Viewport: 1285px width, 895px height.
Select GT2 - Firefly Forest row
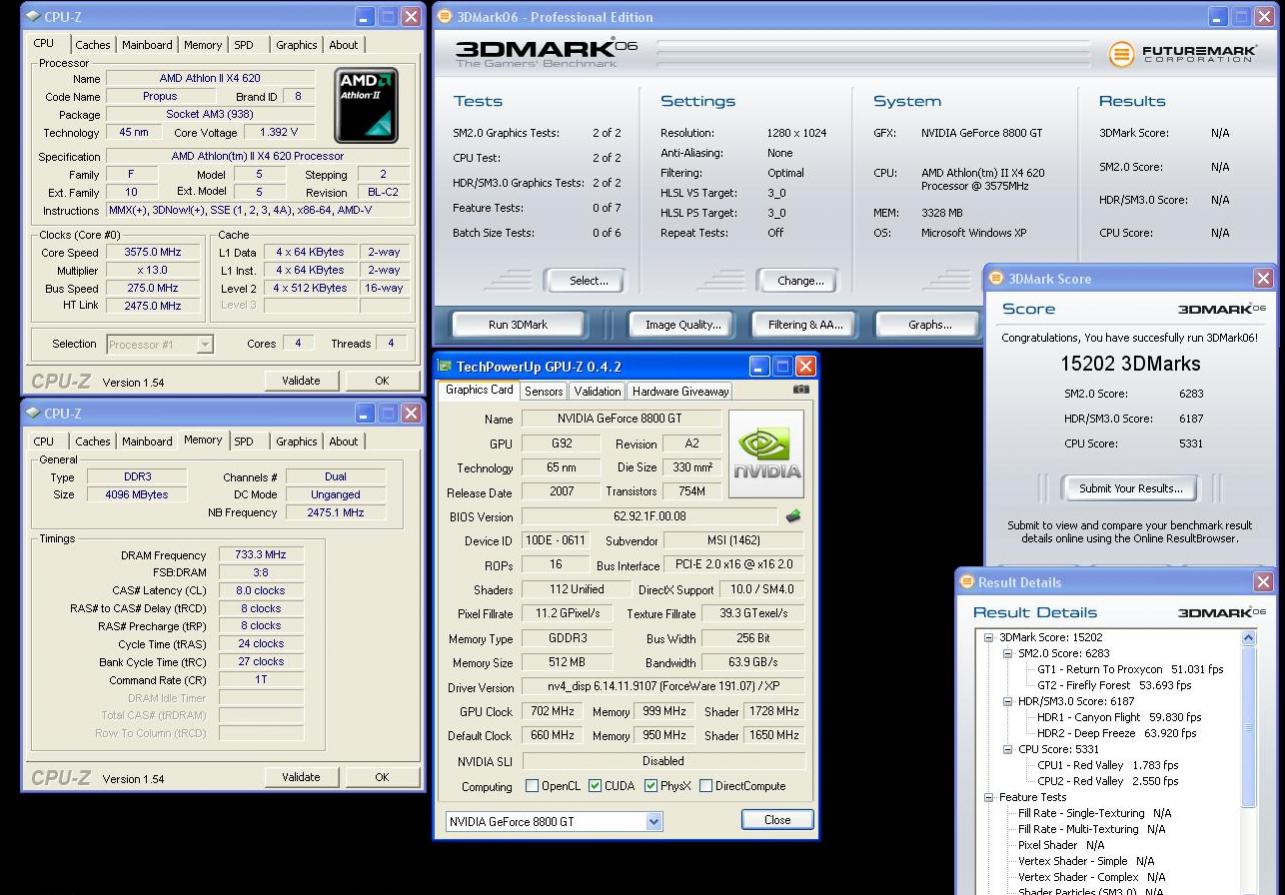pos(1114,685)
